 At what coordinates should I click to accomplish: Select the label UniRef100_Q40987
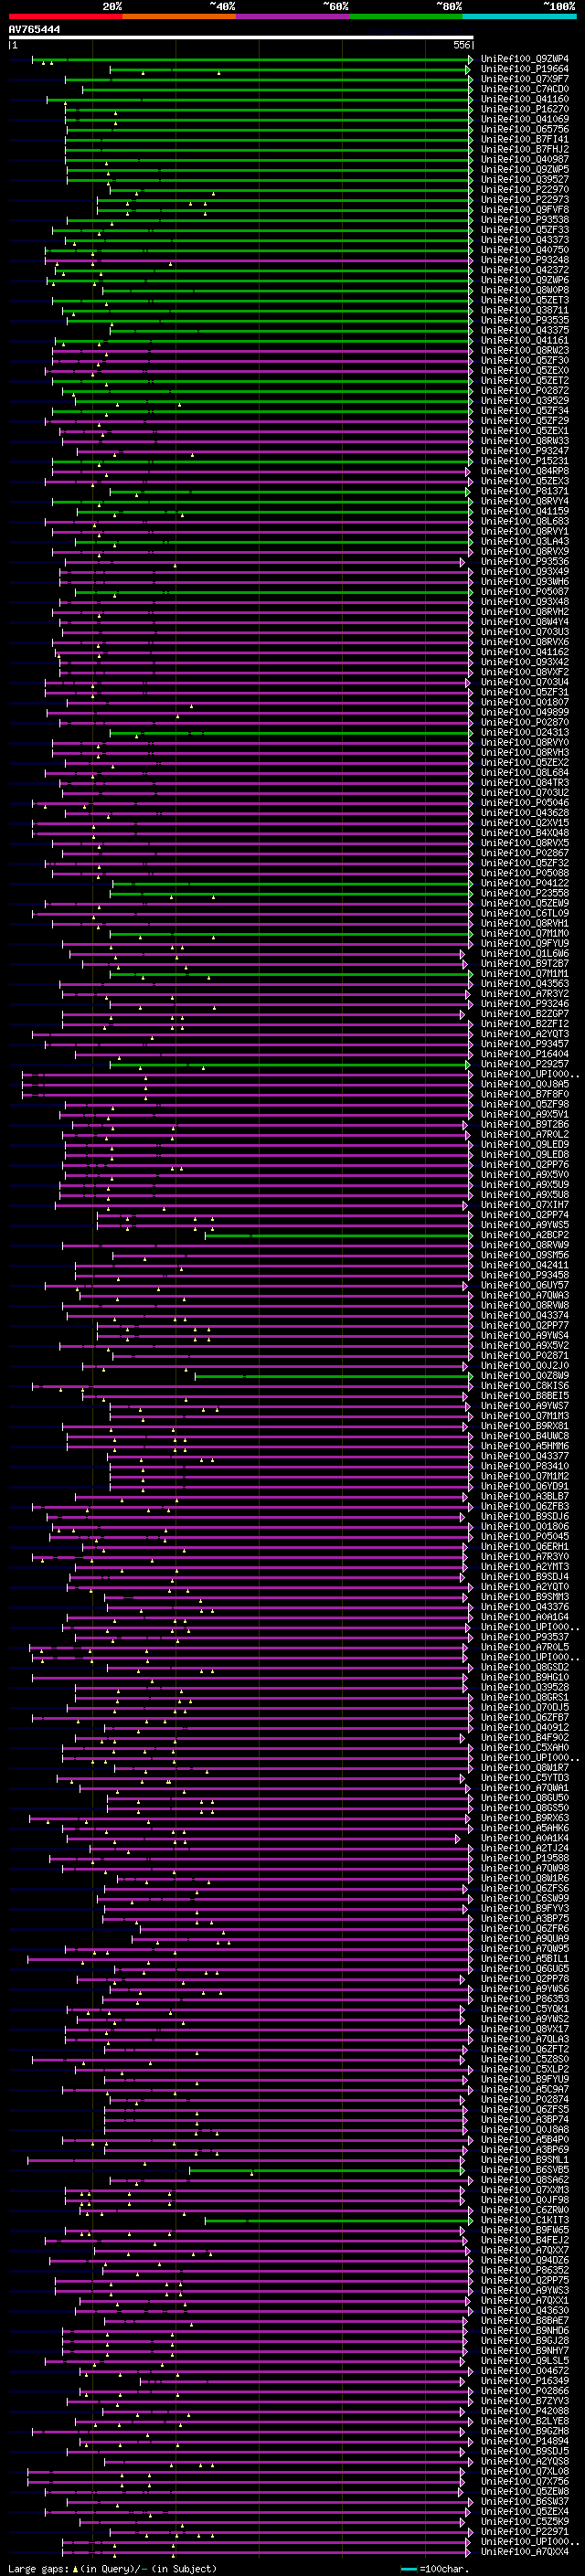(525, 159)
